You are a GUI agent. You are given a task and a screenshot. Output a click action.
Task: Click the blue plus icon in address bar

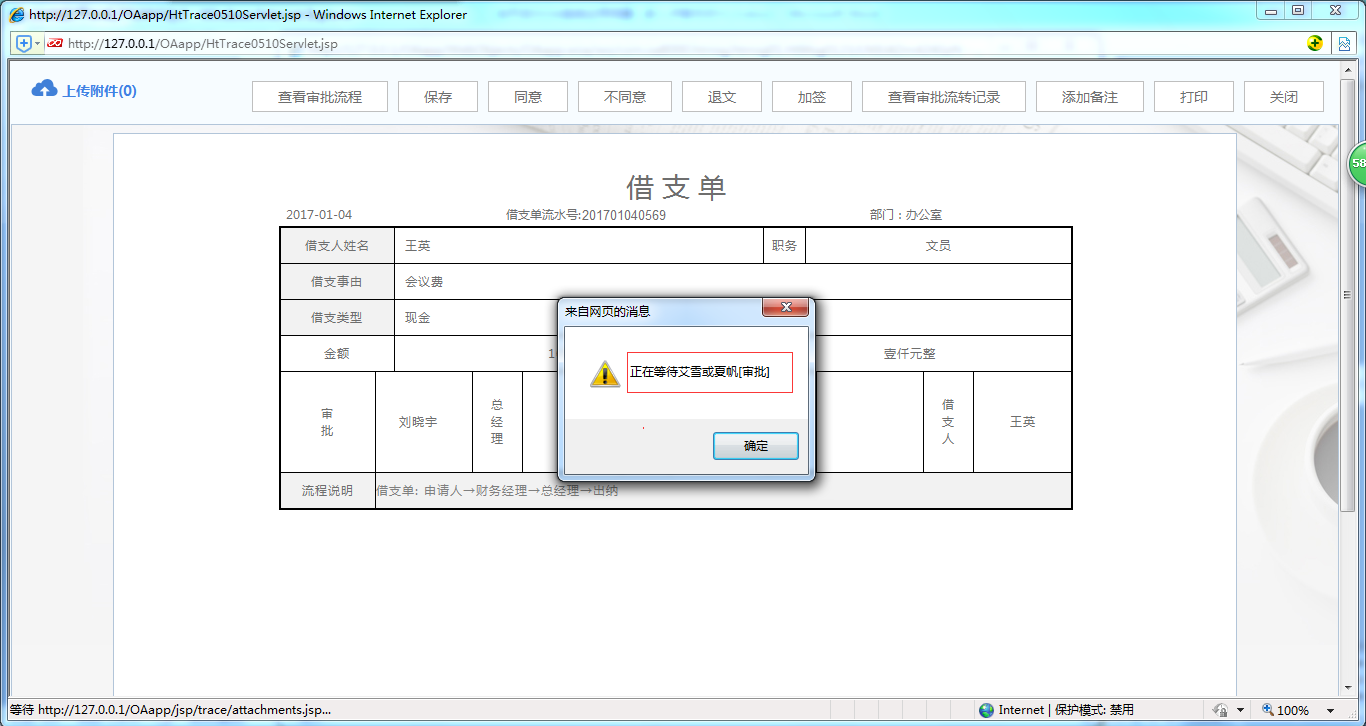(24, 44)
